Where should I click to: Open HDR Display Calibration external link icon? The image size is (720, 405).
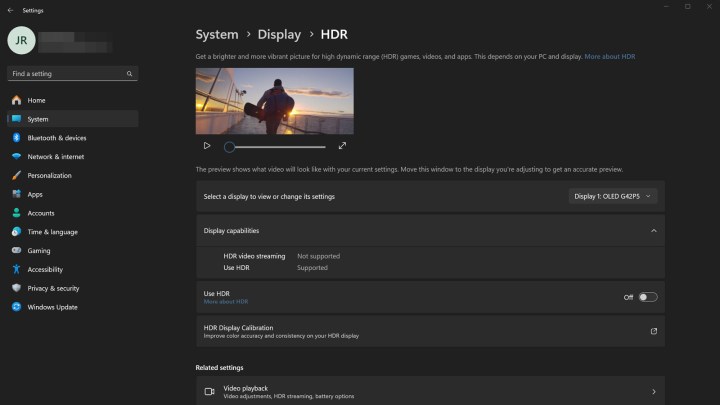(x=653, y=331)
